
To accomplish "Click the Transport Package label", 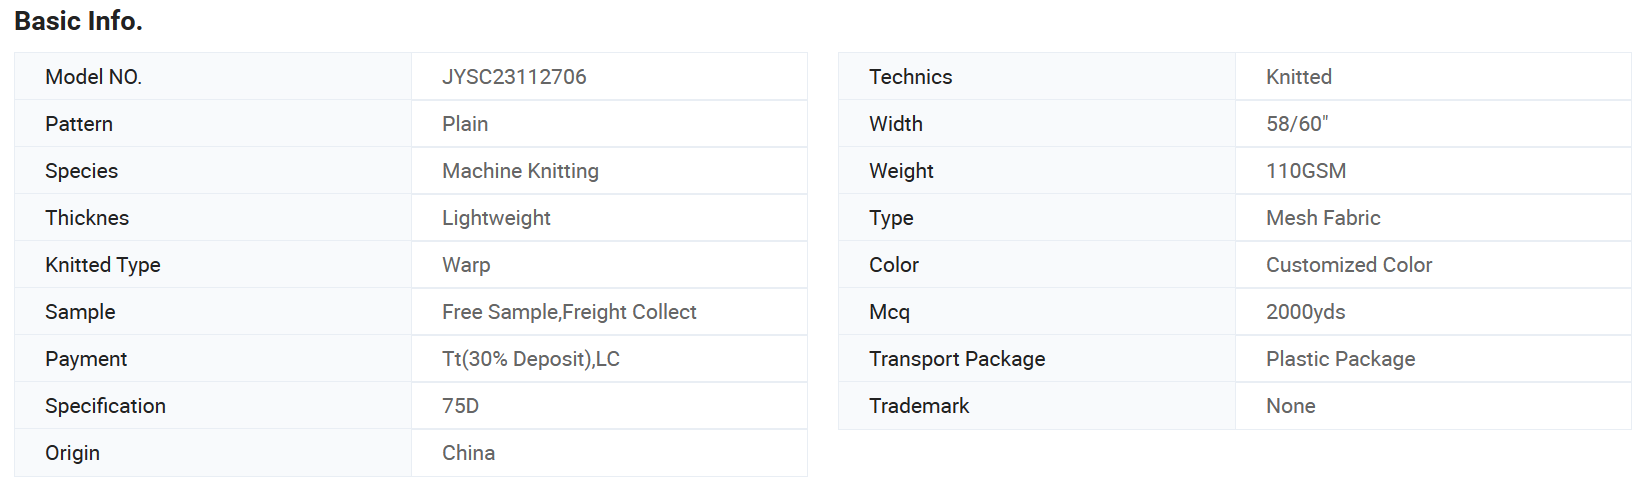I will tap(957, 359).
